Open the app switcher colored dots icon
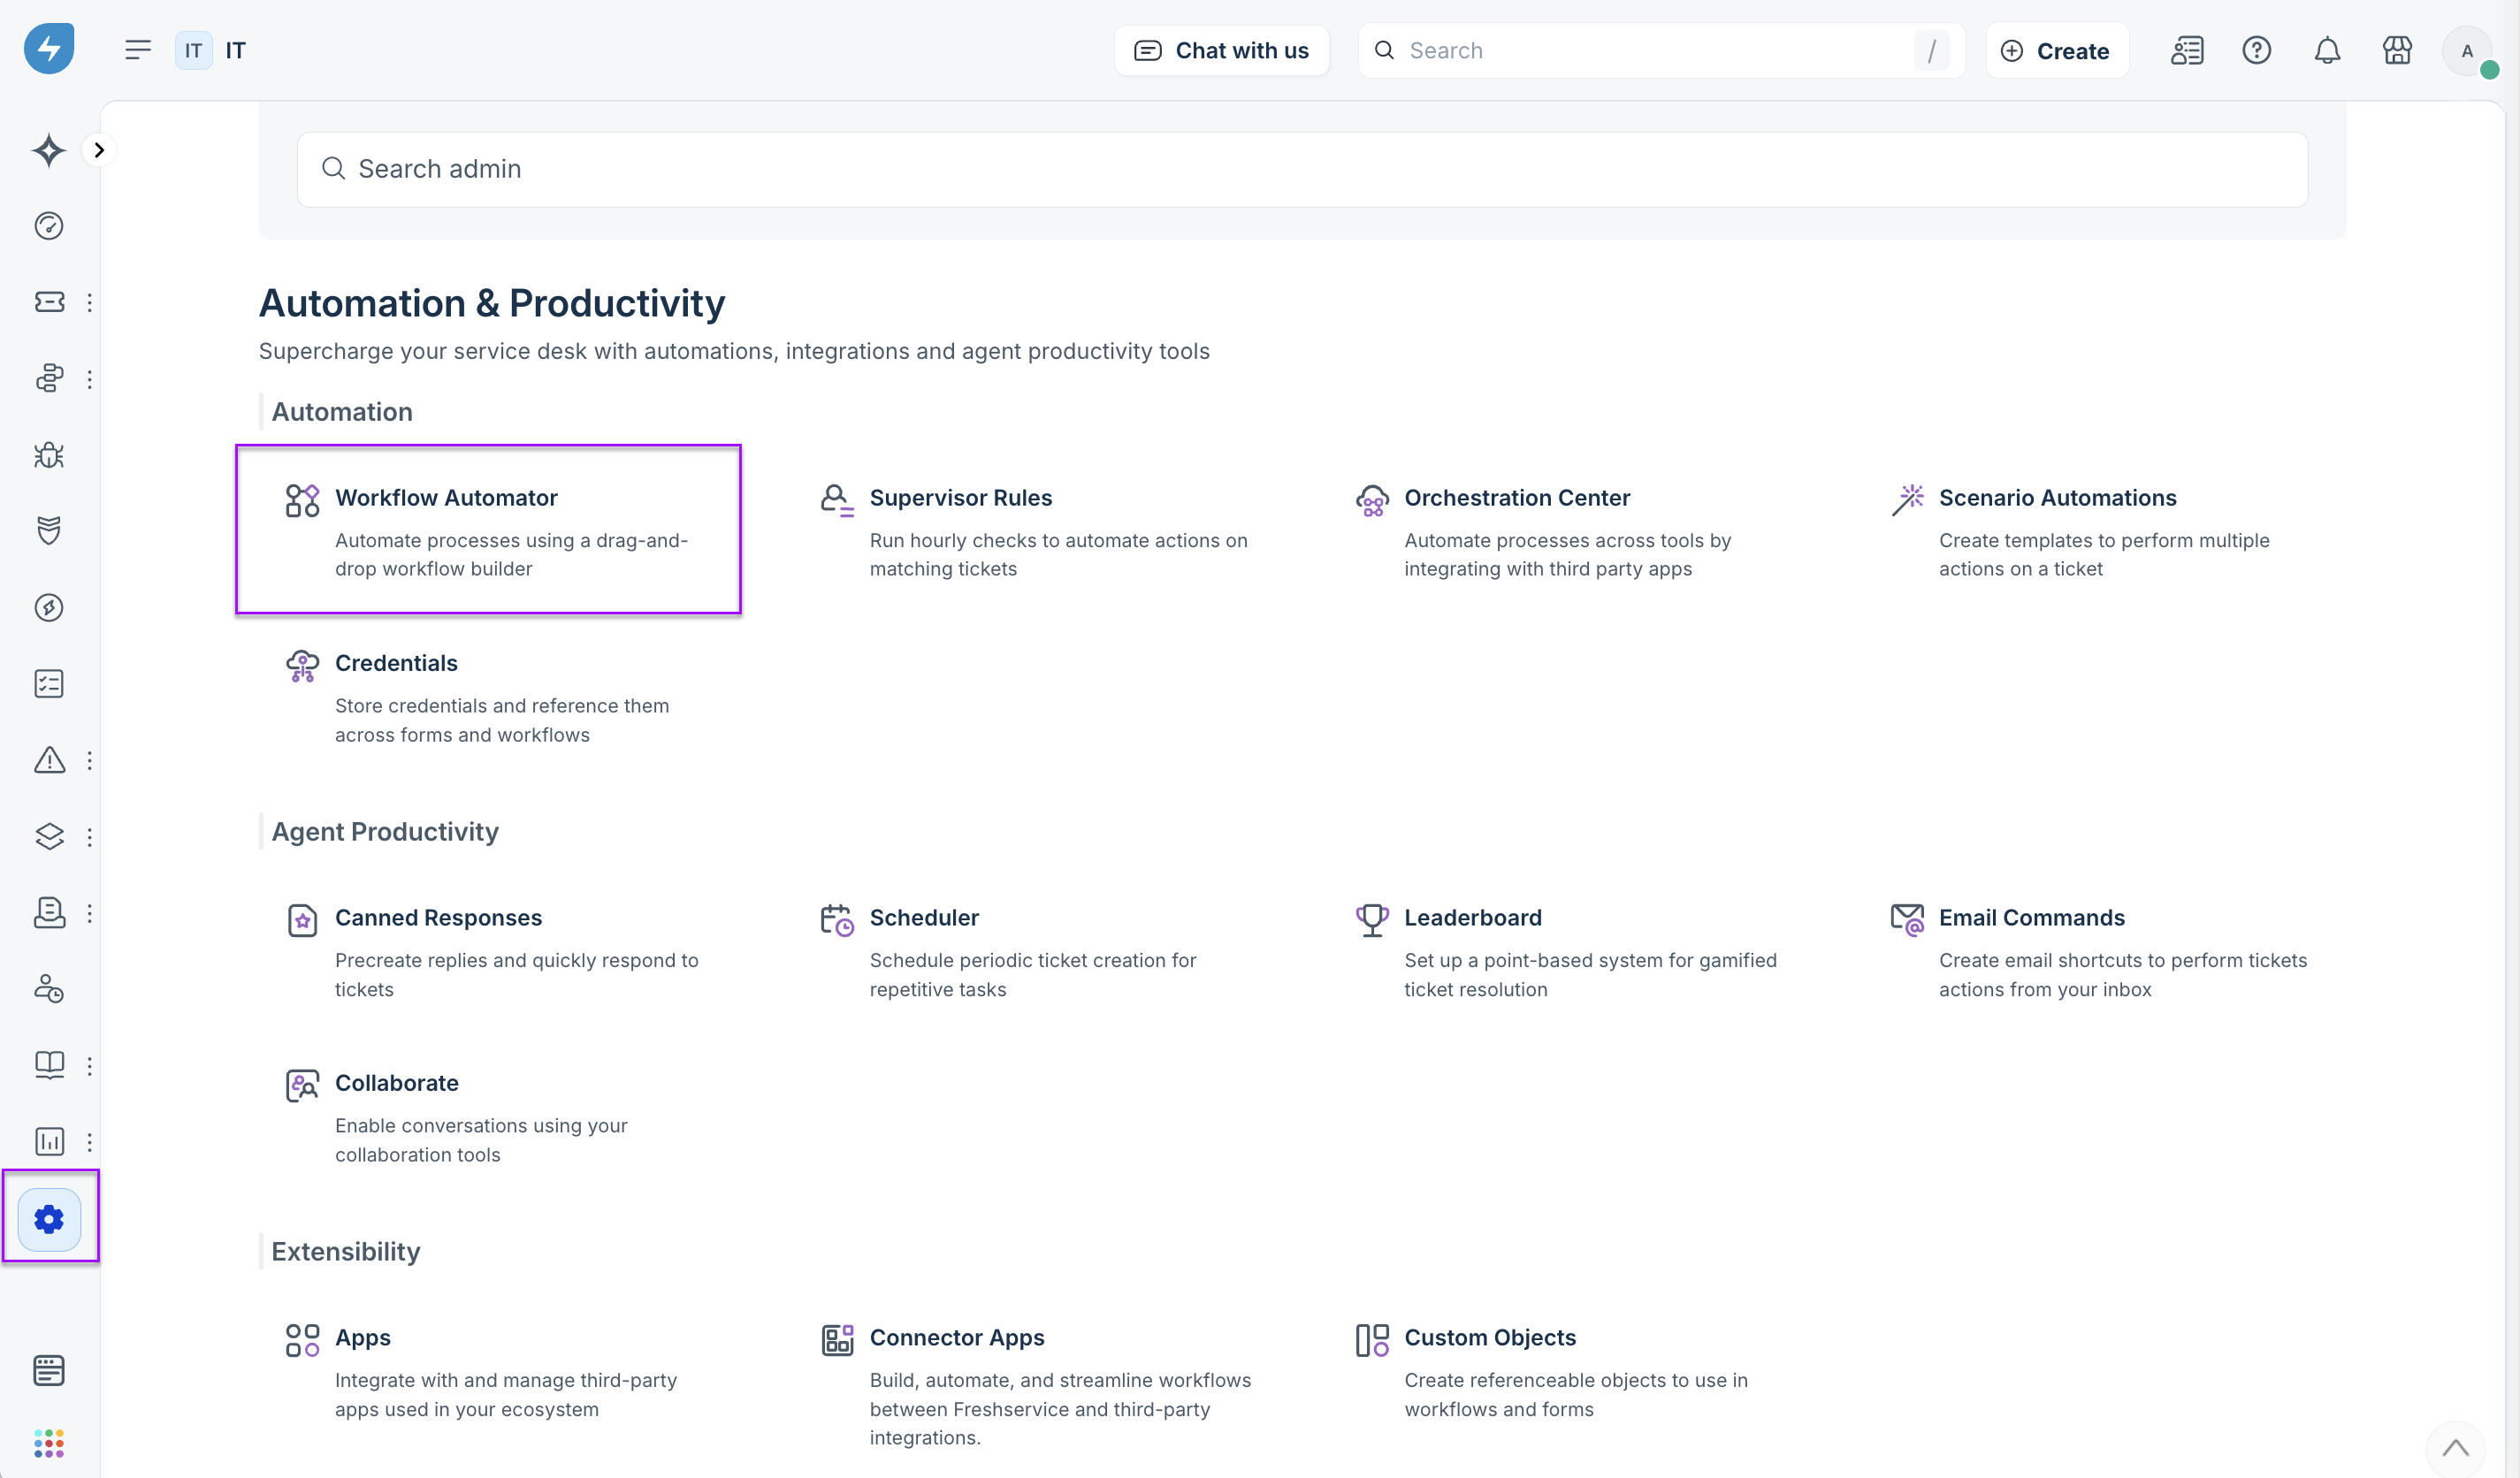Screen dimensions: 2520x1478 click(x=48, y=1443)
